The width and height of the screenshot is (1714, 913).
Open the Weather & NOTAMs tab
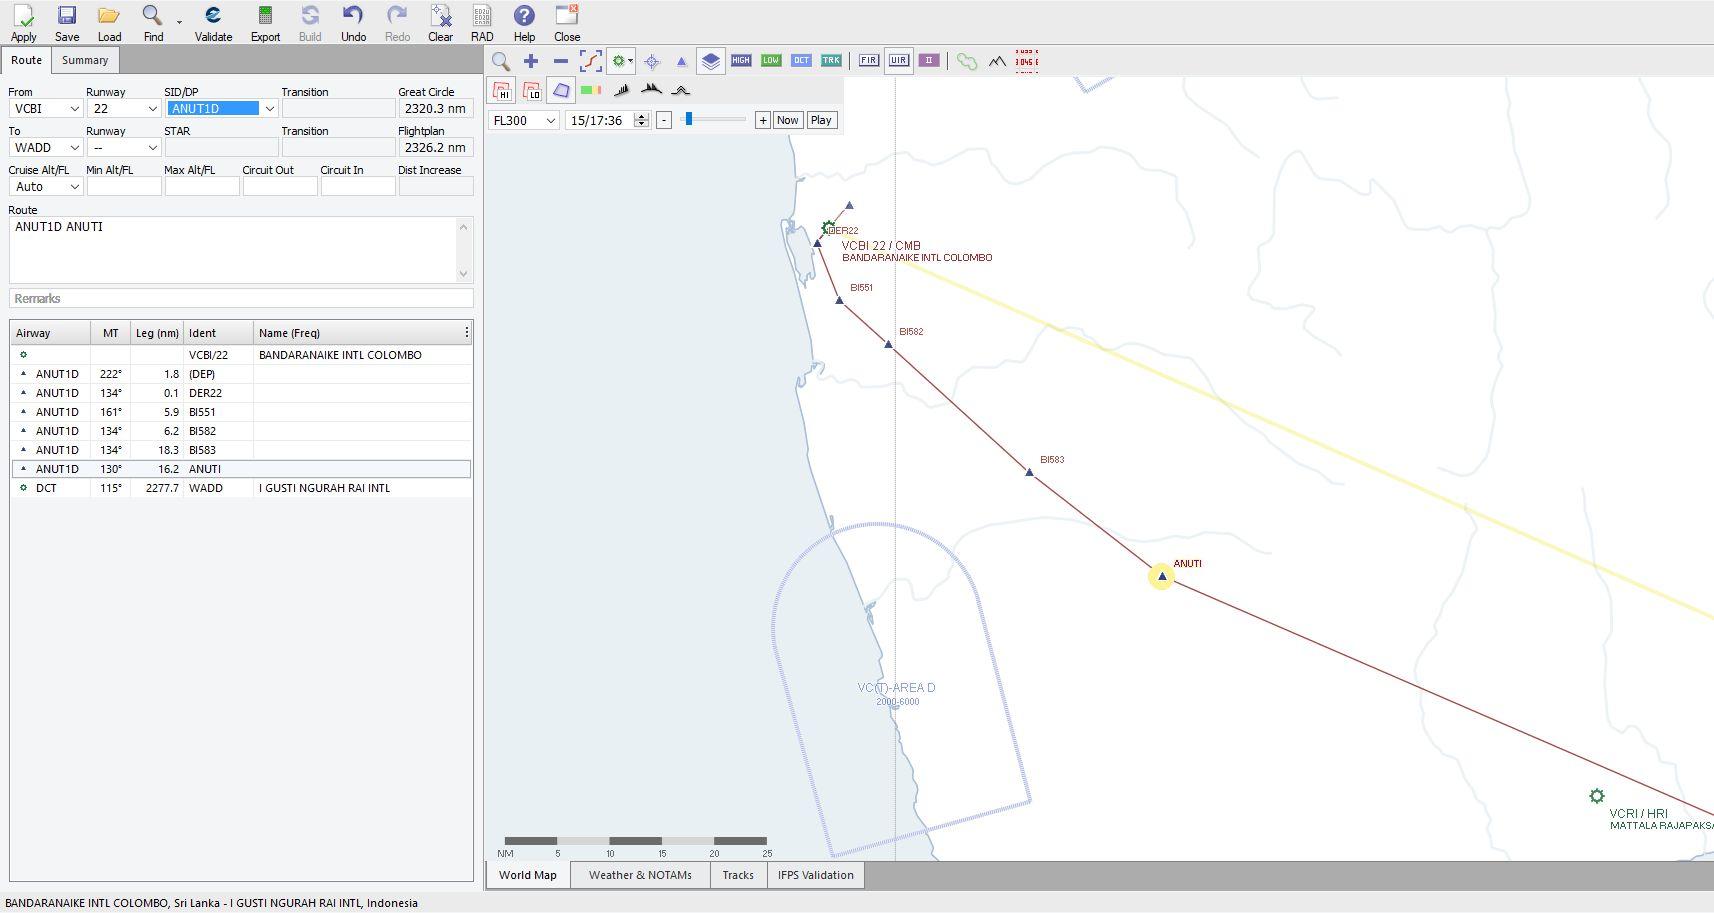click(x=640, y=875)
